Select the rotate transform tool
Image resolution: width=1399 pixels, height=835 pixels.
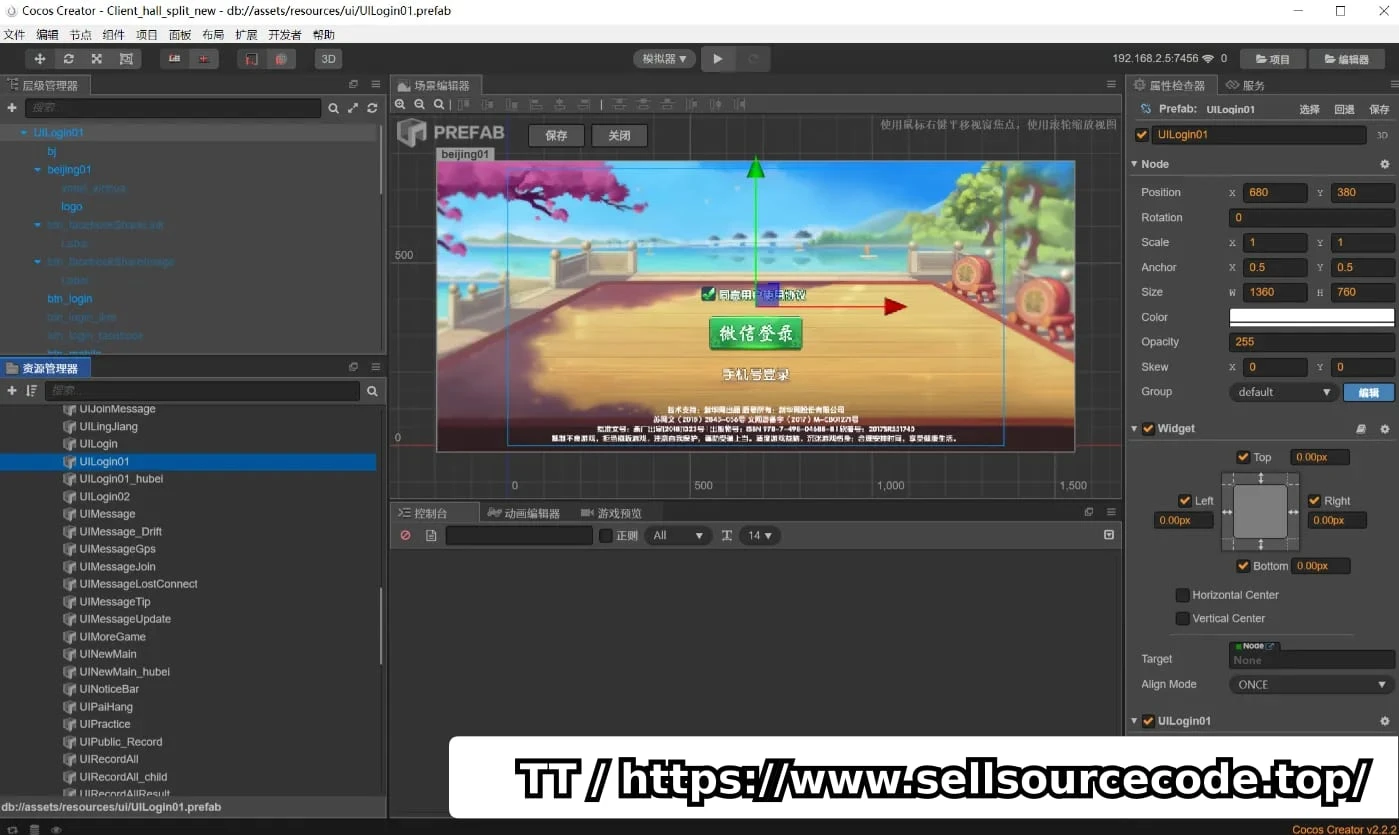(x=69, y=59)
